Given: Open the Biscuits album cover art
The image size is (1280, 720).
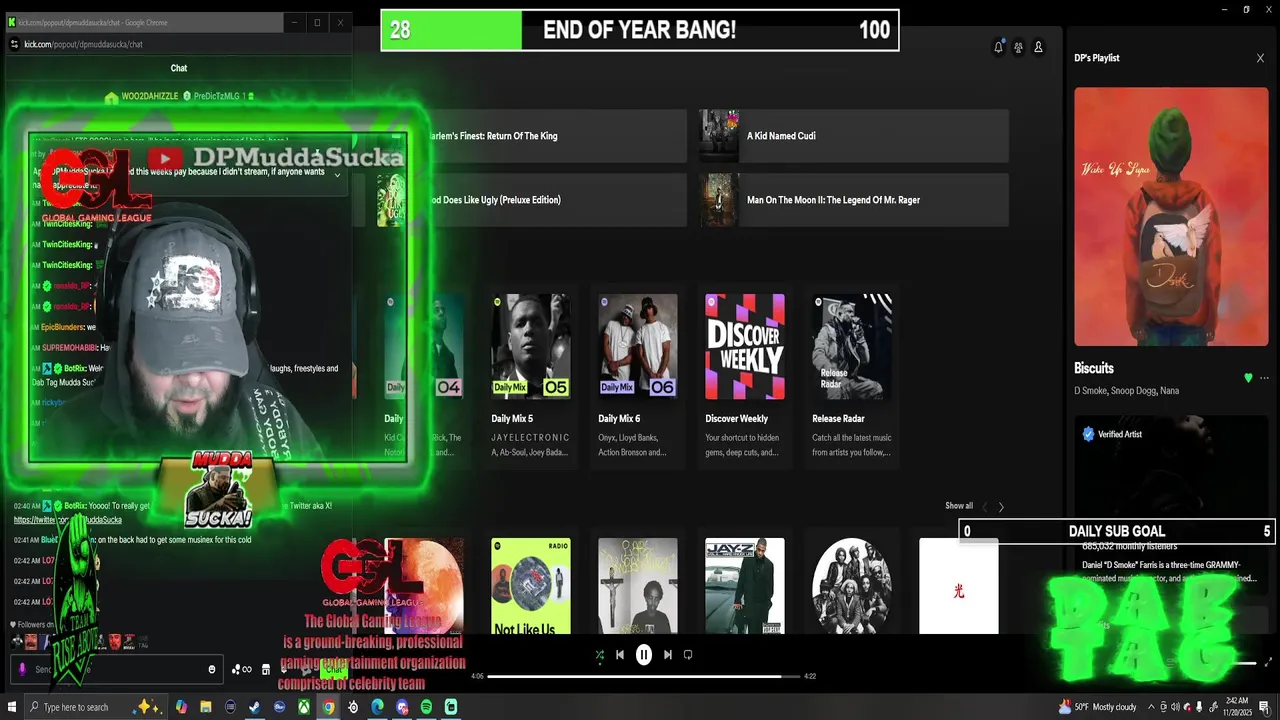Looking at the screenshot, I should [x=1171, y=217].
